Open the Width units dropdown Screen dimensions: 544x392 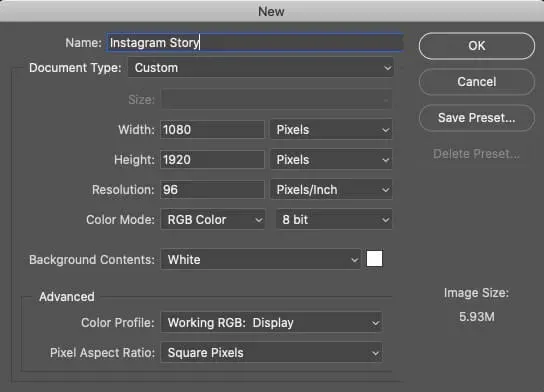pos(331,130)
